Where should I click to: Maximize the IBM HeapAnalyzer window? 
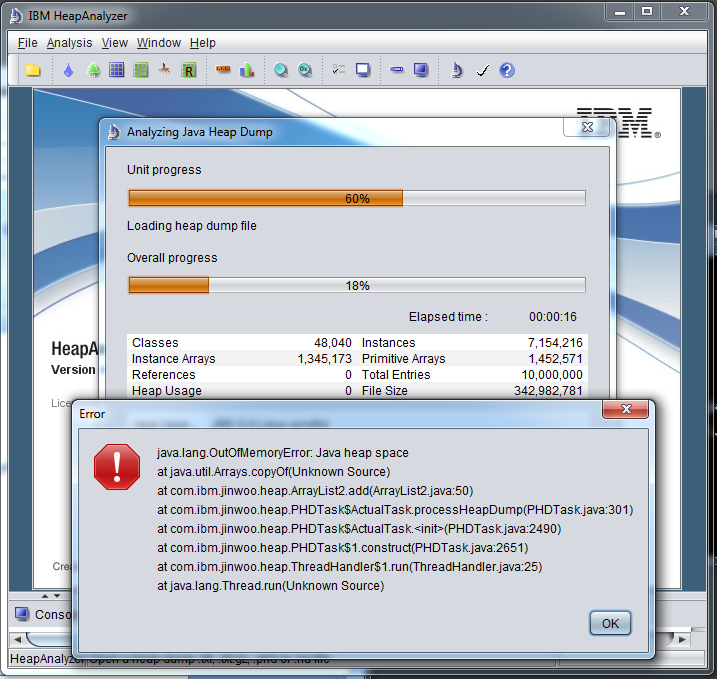click(x=647, y=12)
